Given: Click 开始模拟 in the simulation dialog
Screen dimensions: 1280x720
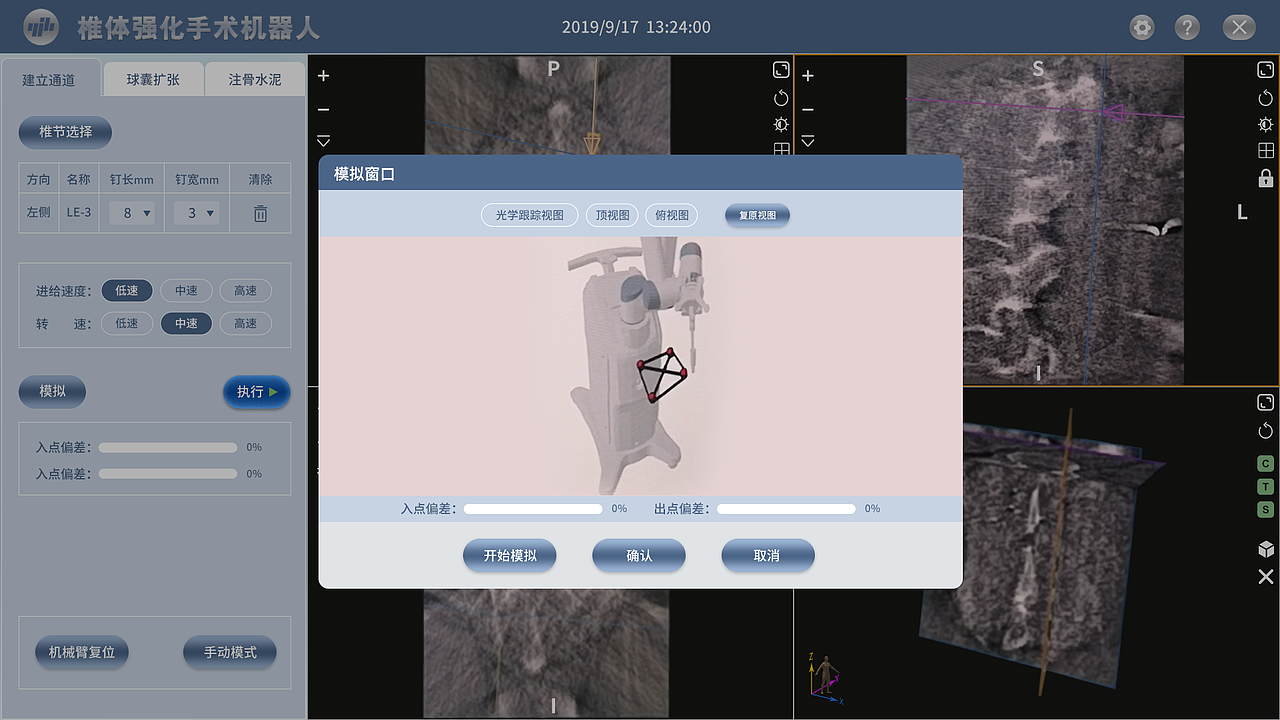Looking at the screenshot, I should point(510,556).
